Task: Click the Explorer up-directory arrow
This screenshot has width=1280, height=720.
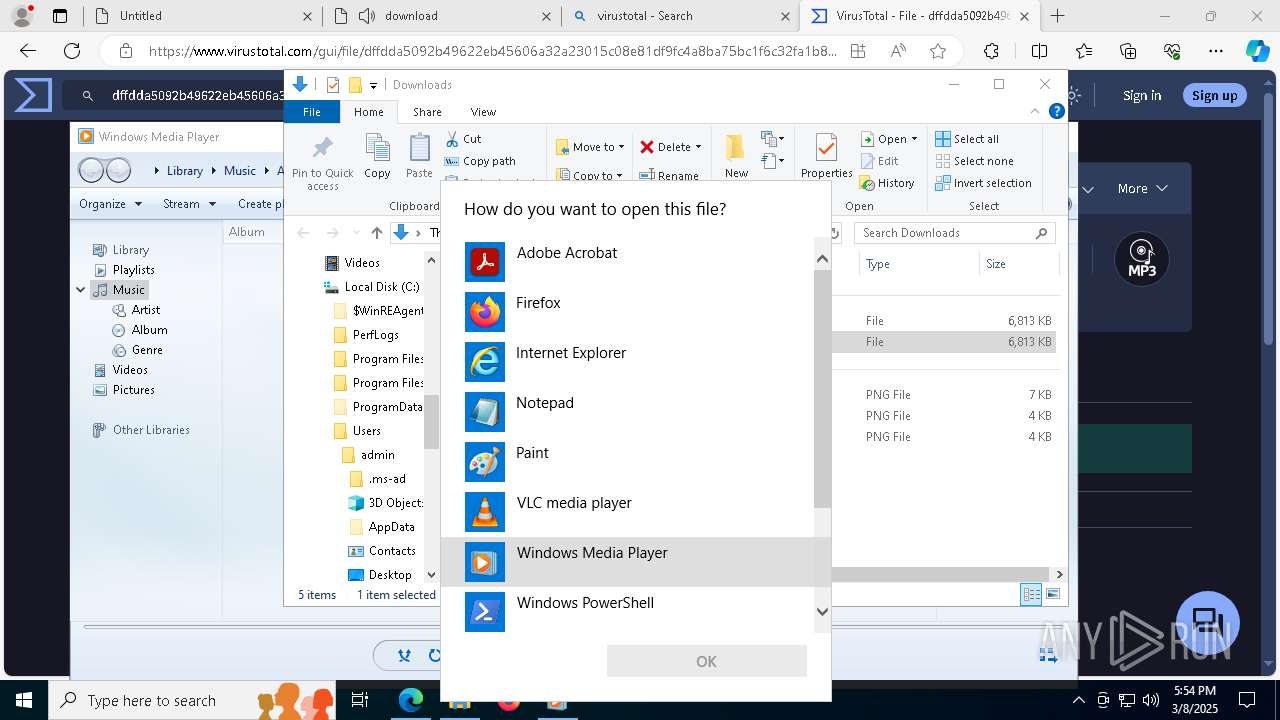Action: (x=376, y=233)
